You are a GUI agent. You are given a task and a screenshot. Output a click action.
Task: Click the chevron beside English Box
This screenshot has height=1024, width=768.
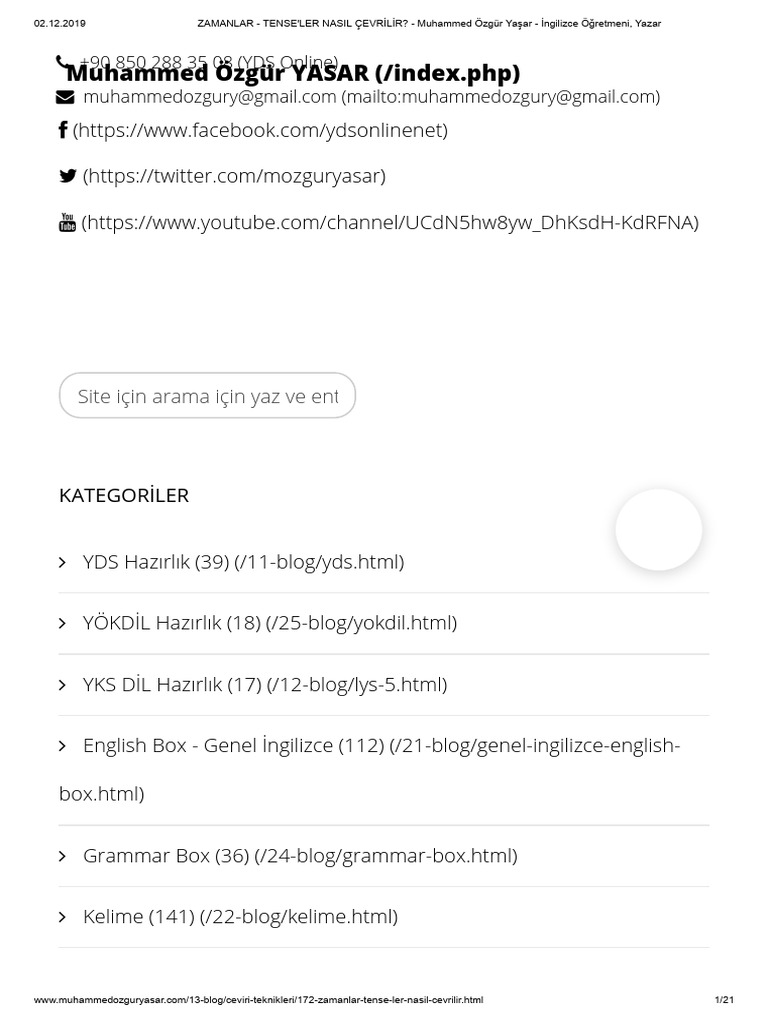tap(63, 746)
